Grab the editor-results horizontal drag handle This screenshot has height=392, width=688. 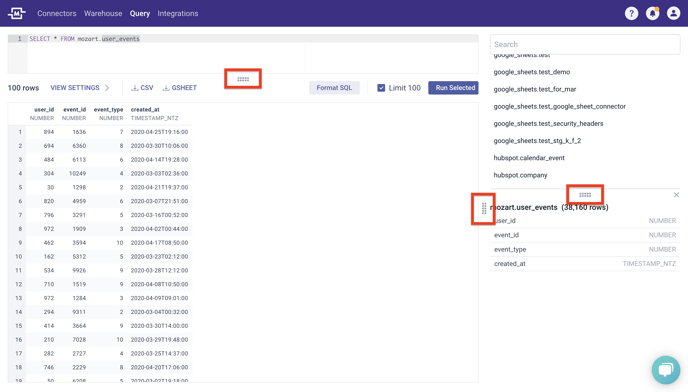coord(243,79)
